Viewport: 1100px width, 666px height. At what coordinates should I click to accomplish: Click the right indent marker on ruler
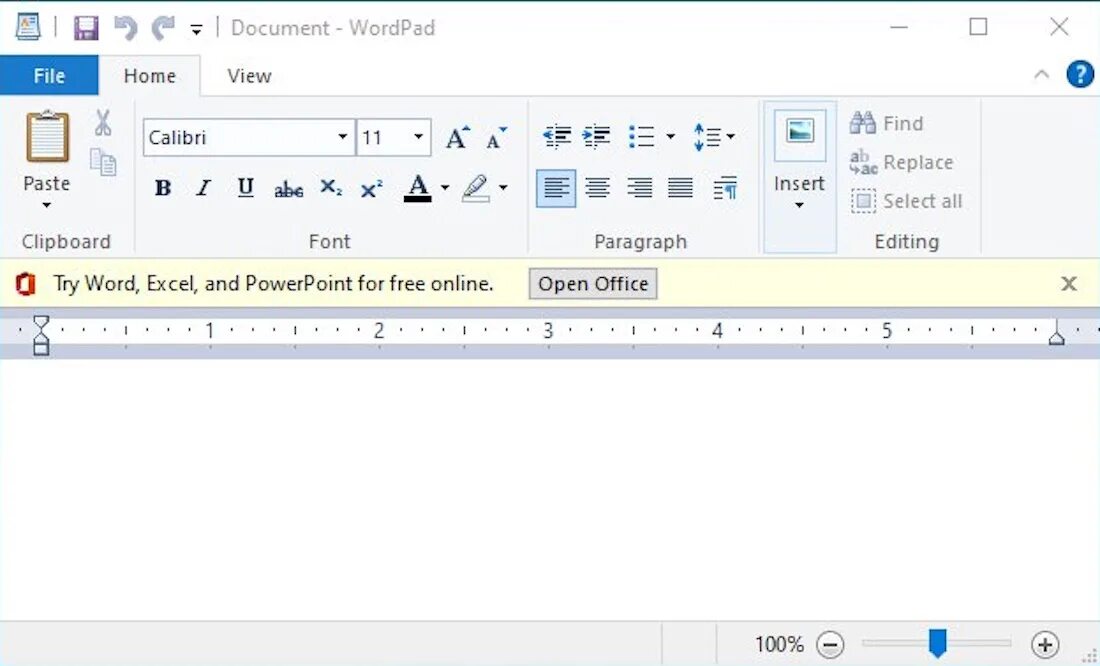pyautogui.click(x=1057, y=335)
